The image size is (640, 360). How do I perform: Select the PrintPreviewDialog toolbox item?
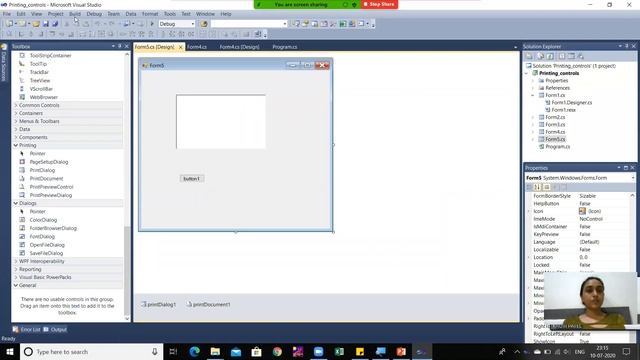51,196
